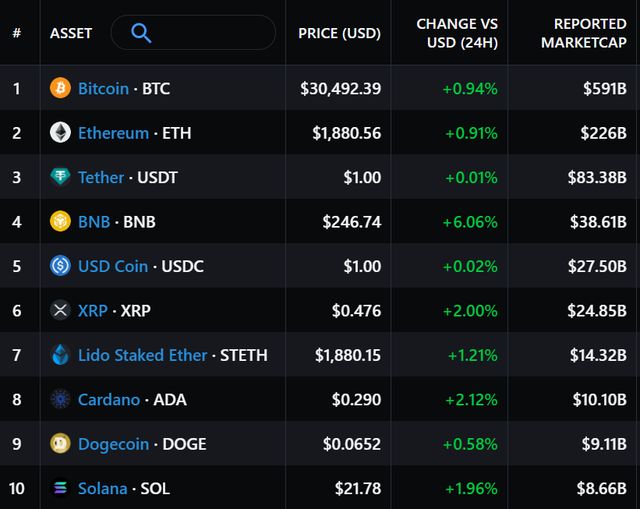Screen dimensions: 640x509
Task: Open the Lido Staked Ether link
Action: tap(143, 355)
